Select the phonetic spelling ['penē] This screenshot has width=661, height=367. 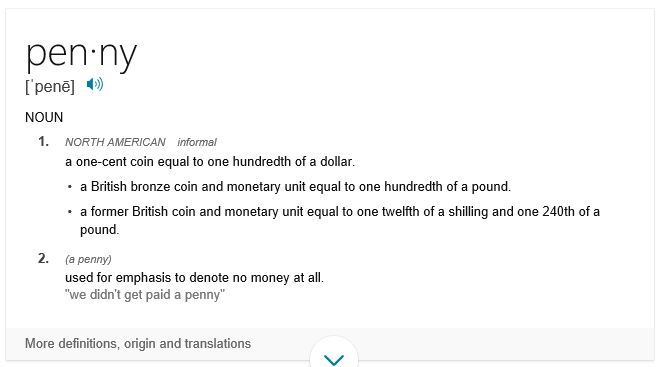click(x=50, y=86)
